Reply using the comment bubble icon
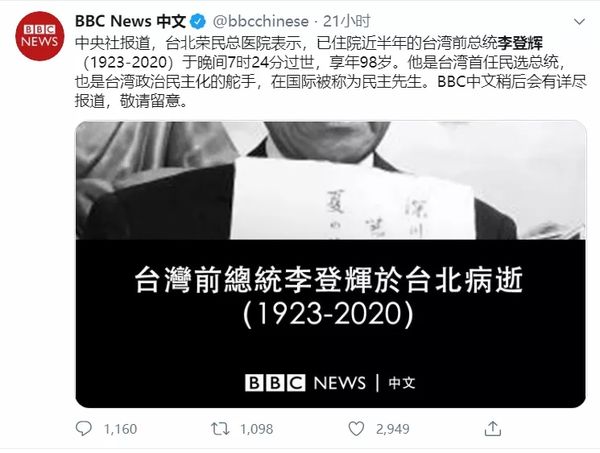The image size is (600, 453). pos(83,429)
